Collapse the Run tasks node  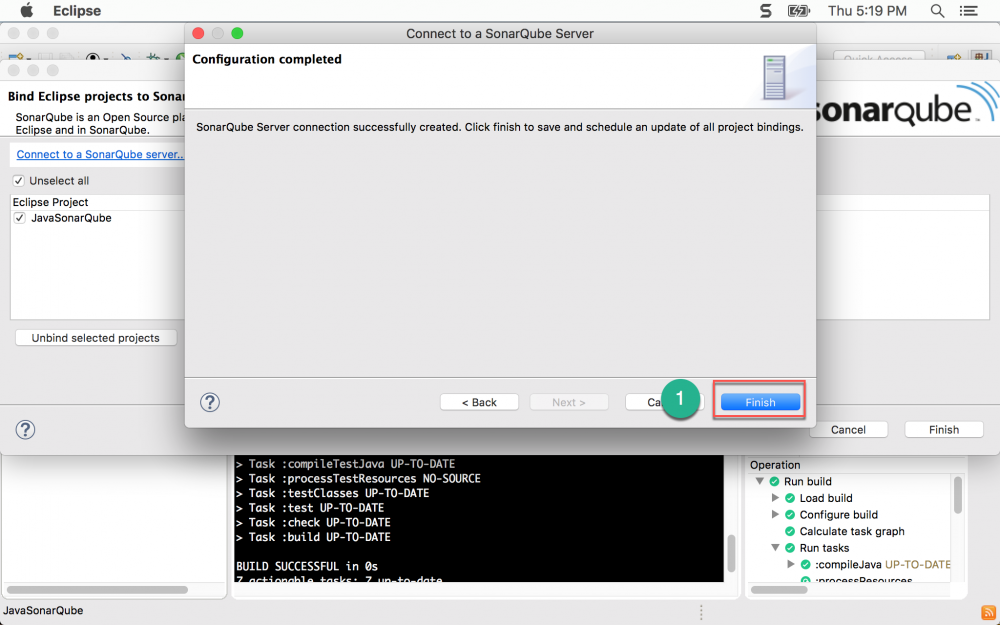click(776, 547)
